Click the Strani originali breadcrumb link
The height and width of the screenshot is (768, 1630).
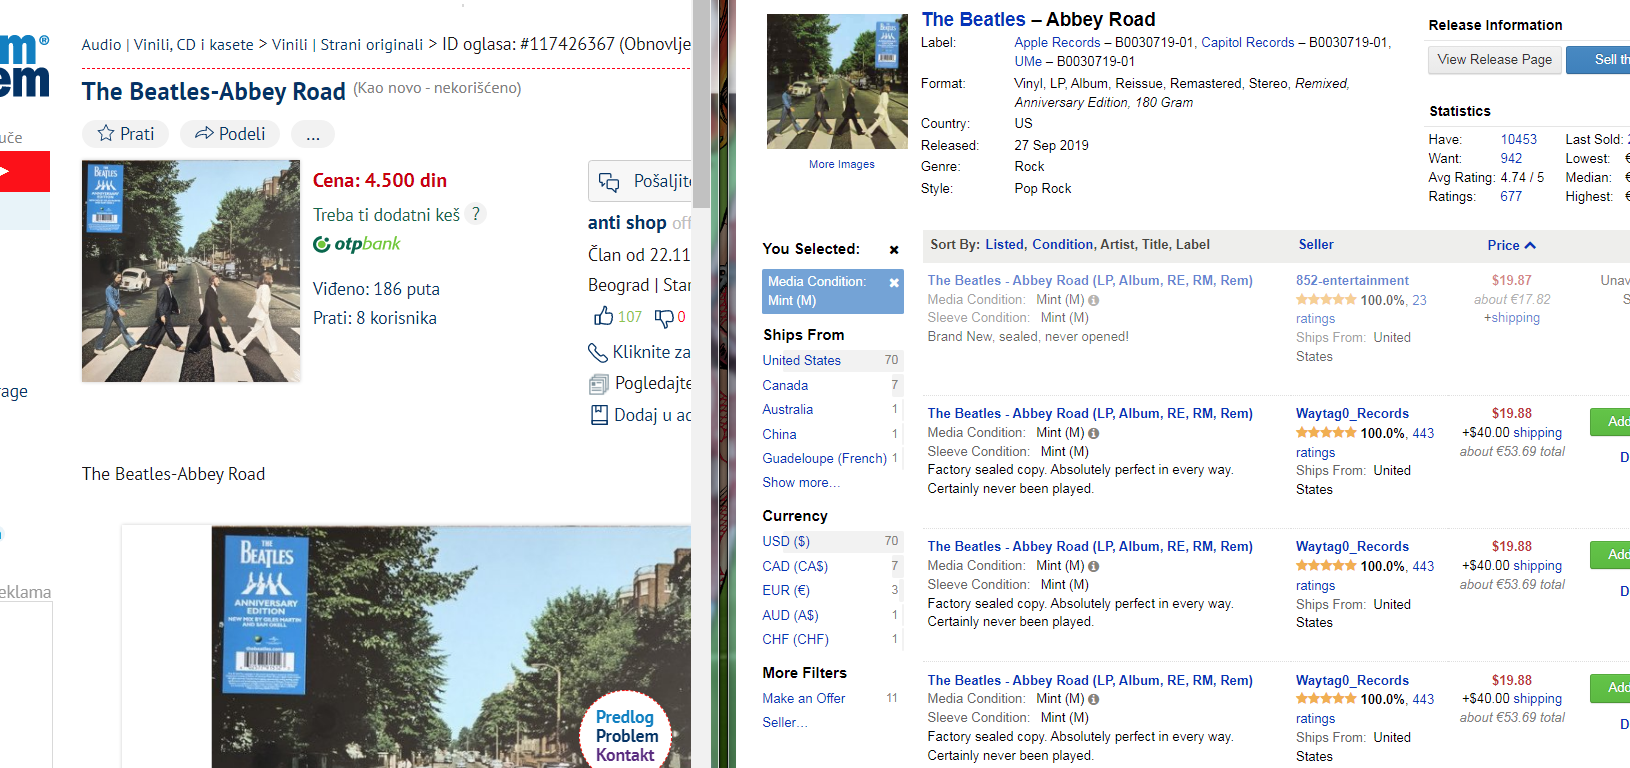(372, 45)
